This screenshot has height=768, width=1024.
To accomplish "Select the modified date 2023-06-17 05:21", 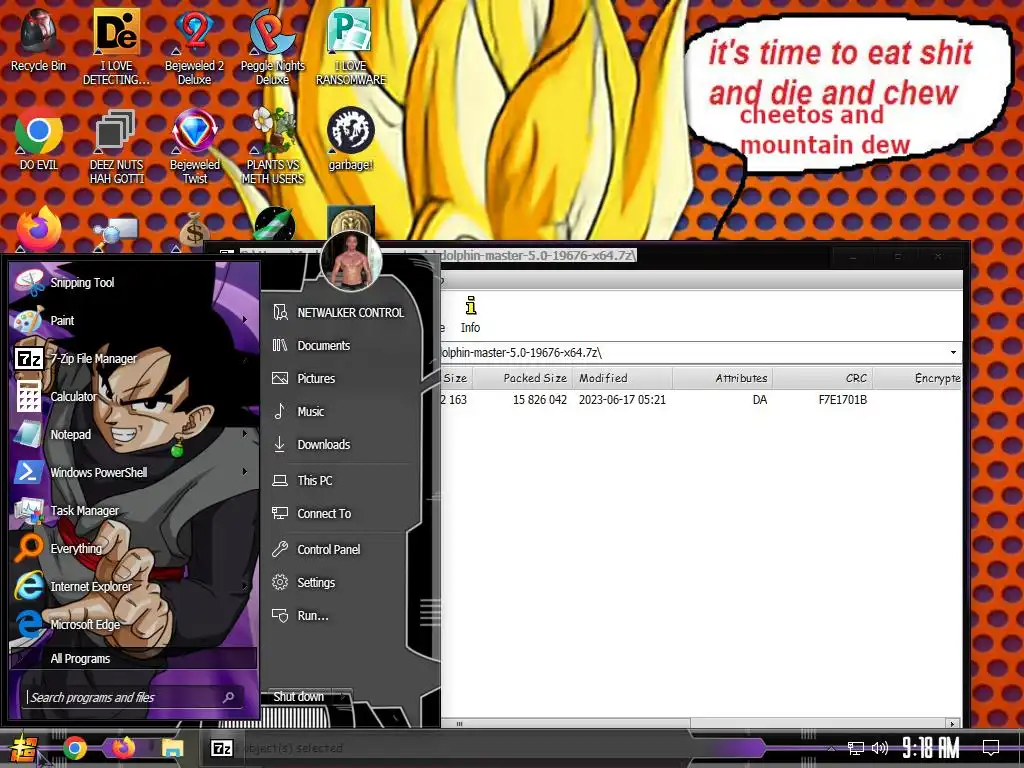I will click(622, 400).
